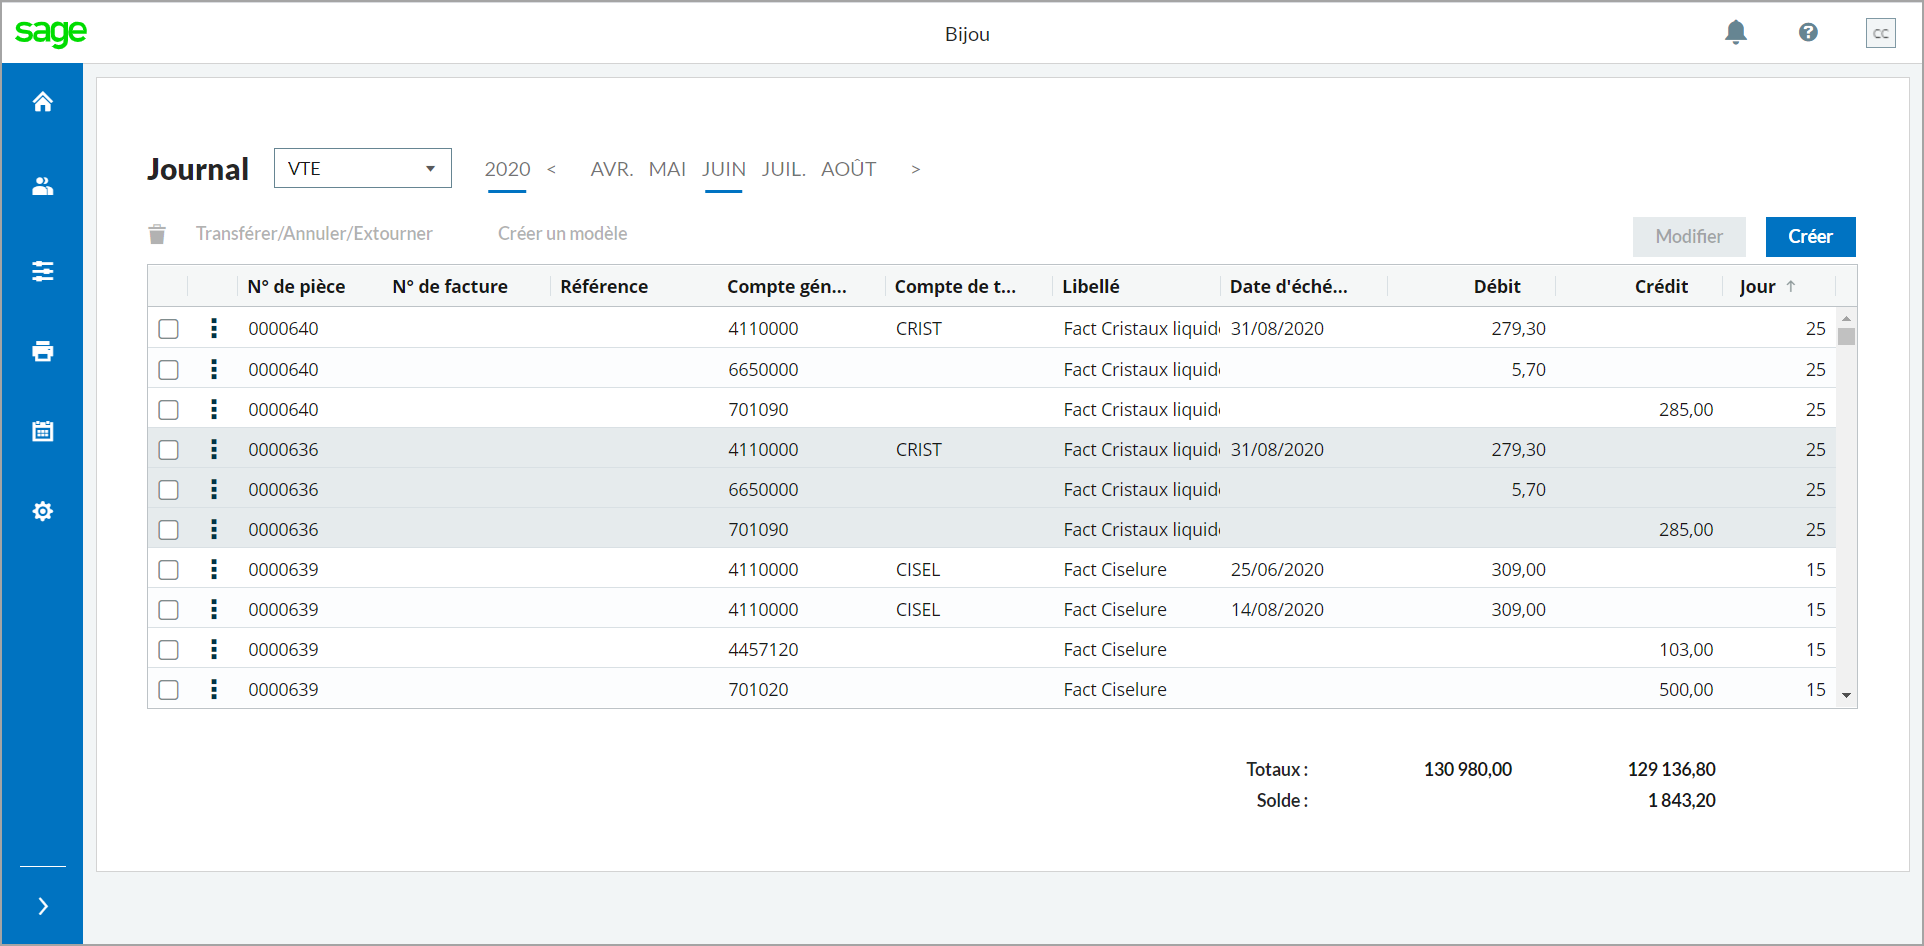This screenshot has height=946, width=1924.
Task: Sort by Crédit column header
Action: tap(1661, 286)
